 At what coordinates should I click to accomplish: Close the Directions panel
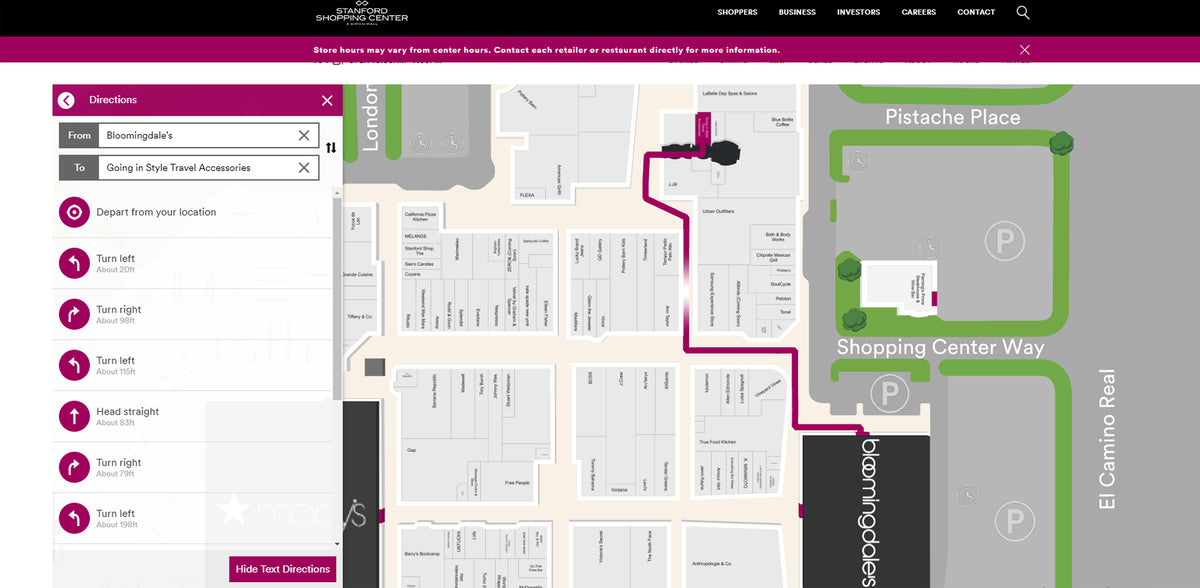(327, 100)
